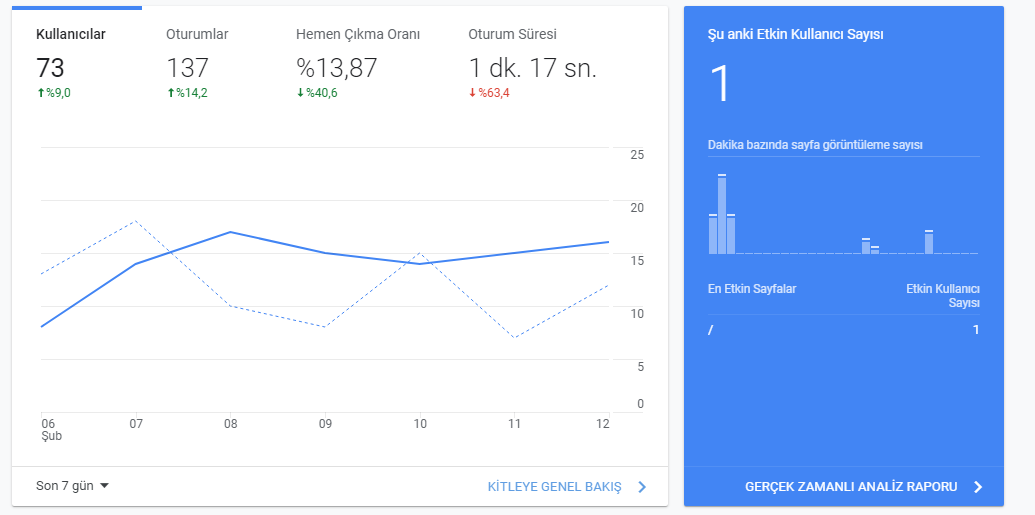Select the Oturum Süresi metric tab
The height and width of the screenshot is (515, 1035).
tap(533, 63)
